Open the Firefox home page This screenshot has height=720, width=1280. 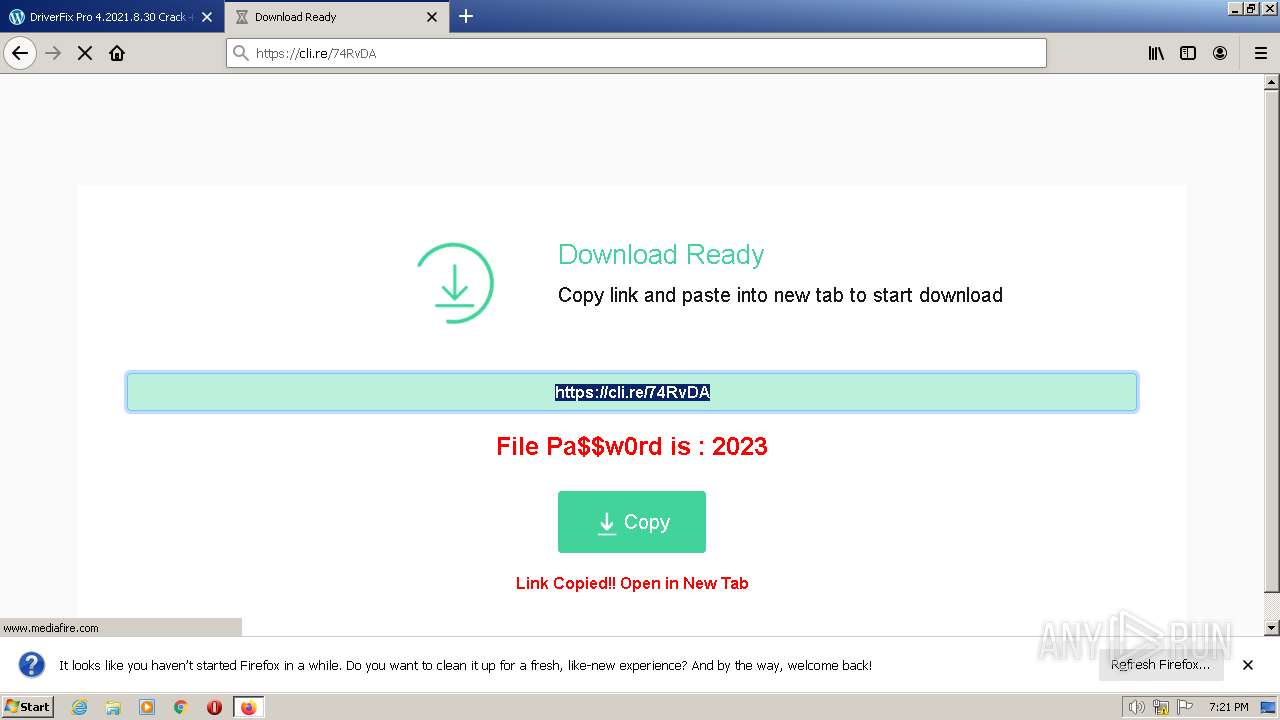(117, 53)
